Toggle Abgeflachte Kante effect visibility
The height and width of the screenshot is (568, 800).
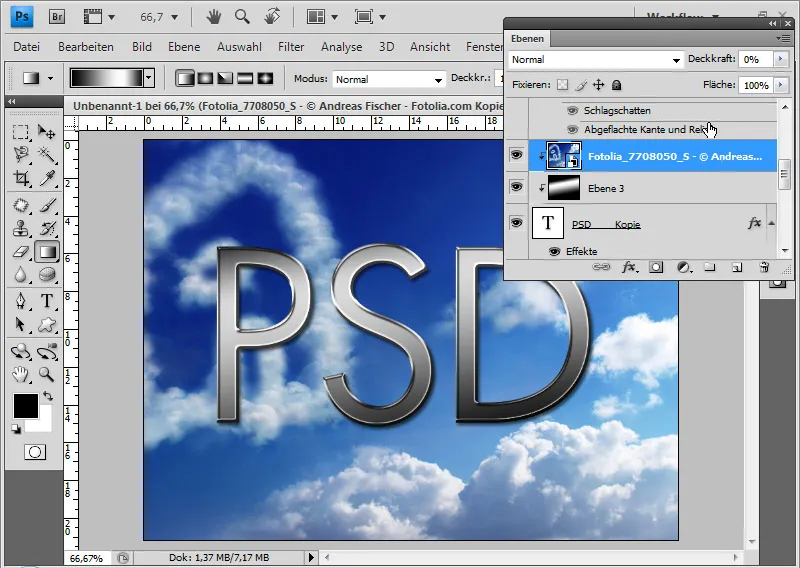click(572, 129)
